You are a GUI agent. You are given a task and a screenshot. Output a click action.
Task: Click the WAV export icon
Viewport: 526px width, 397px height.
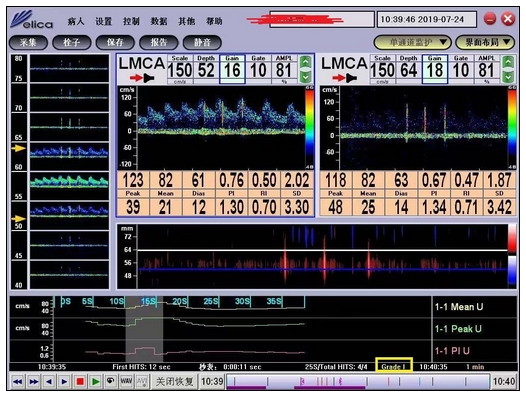click(126, 382)
